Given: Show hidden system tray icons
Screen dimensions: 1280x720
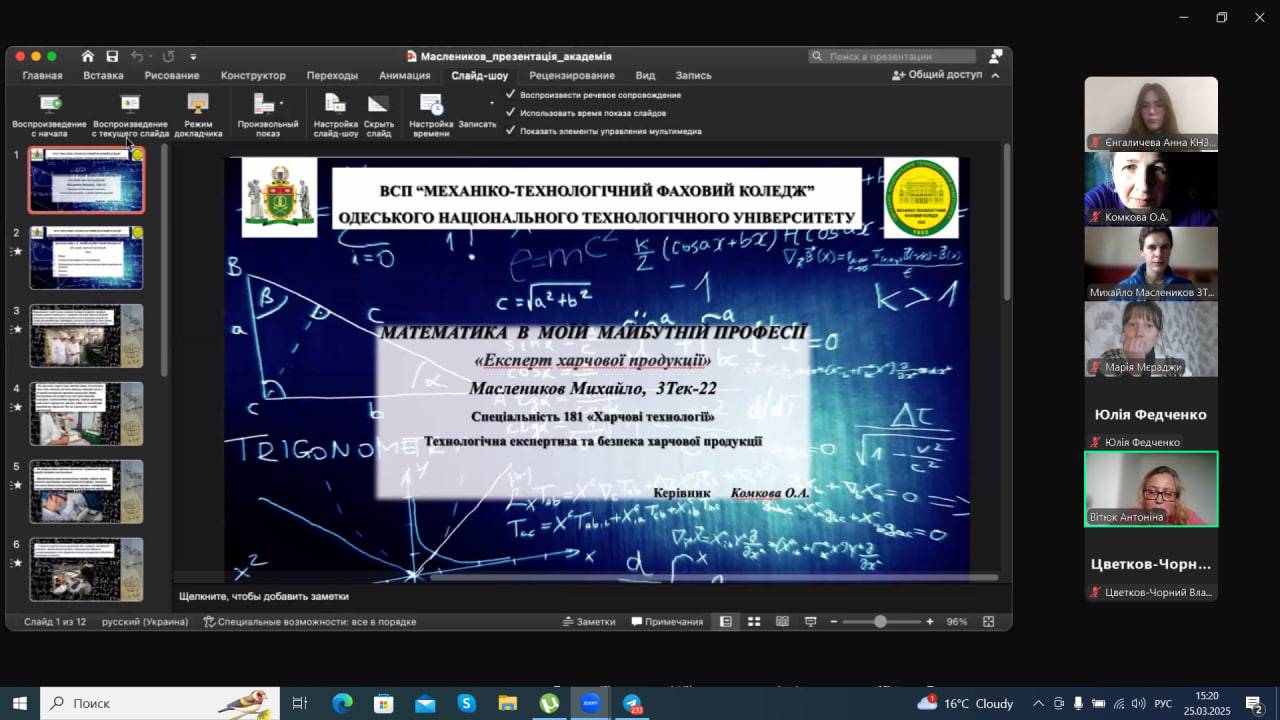Looking at the screenshot, I should click(x=1038, y=703).
